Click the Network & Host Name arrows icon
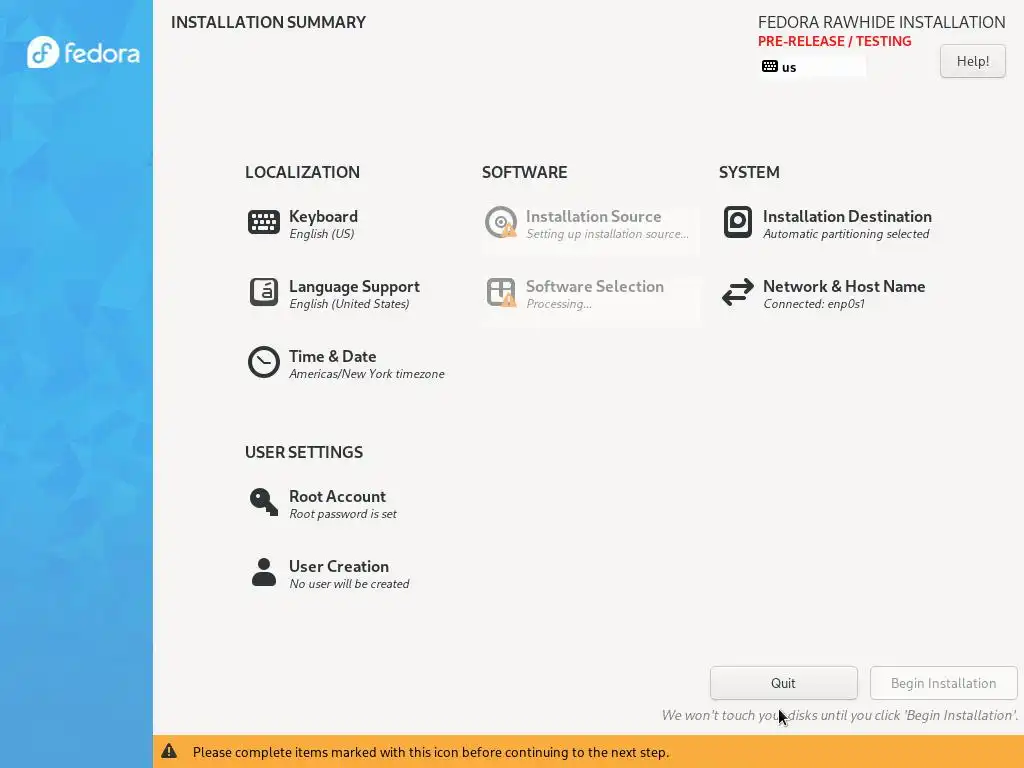This screenshot has width=1024, height=768. click(x=738, y=292)
